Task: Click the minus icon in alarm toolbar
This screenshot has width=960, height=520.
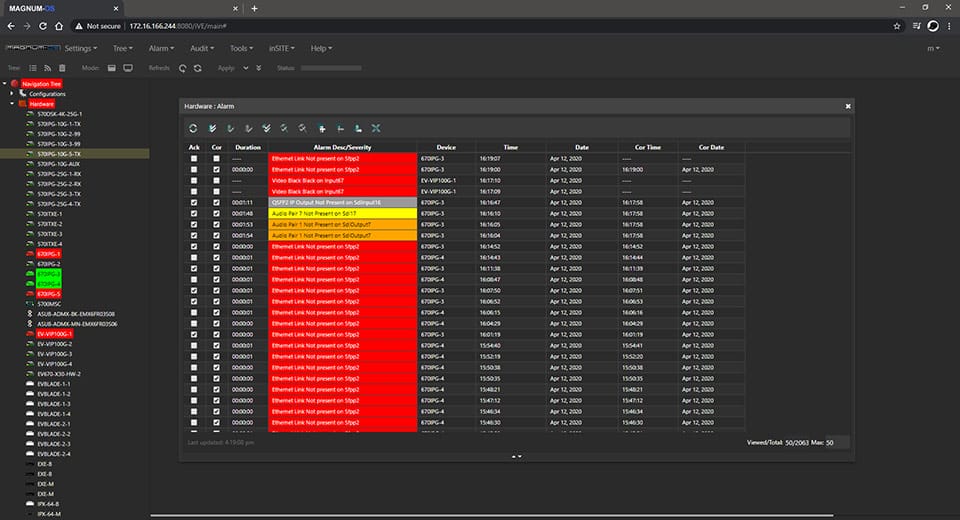Action: [340, 129]
